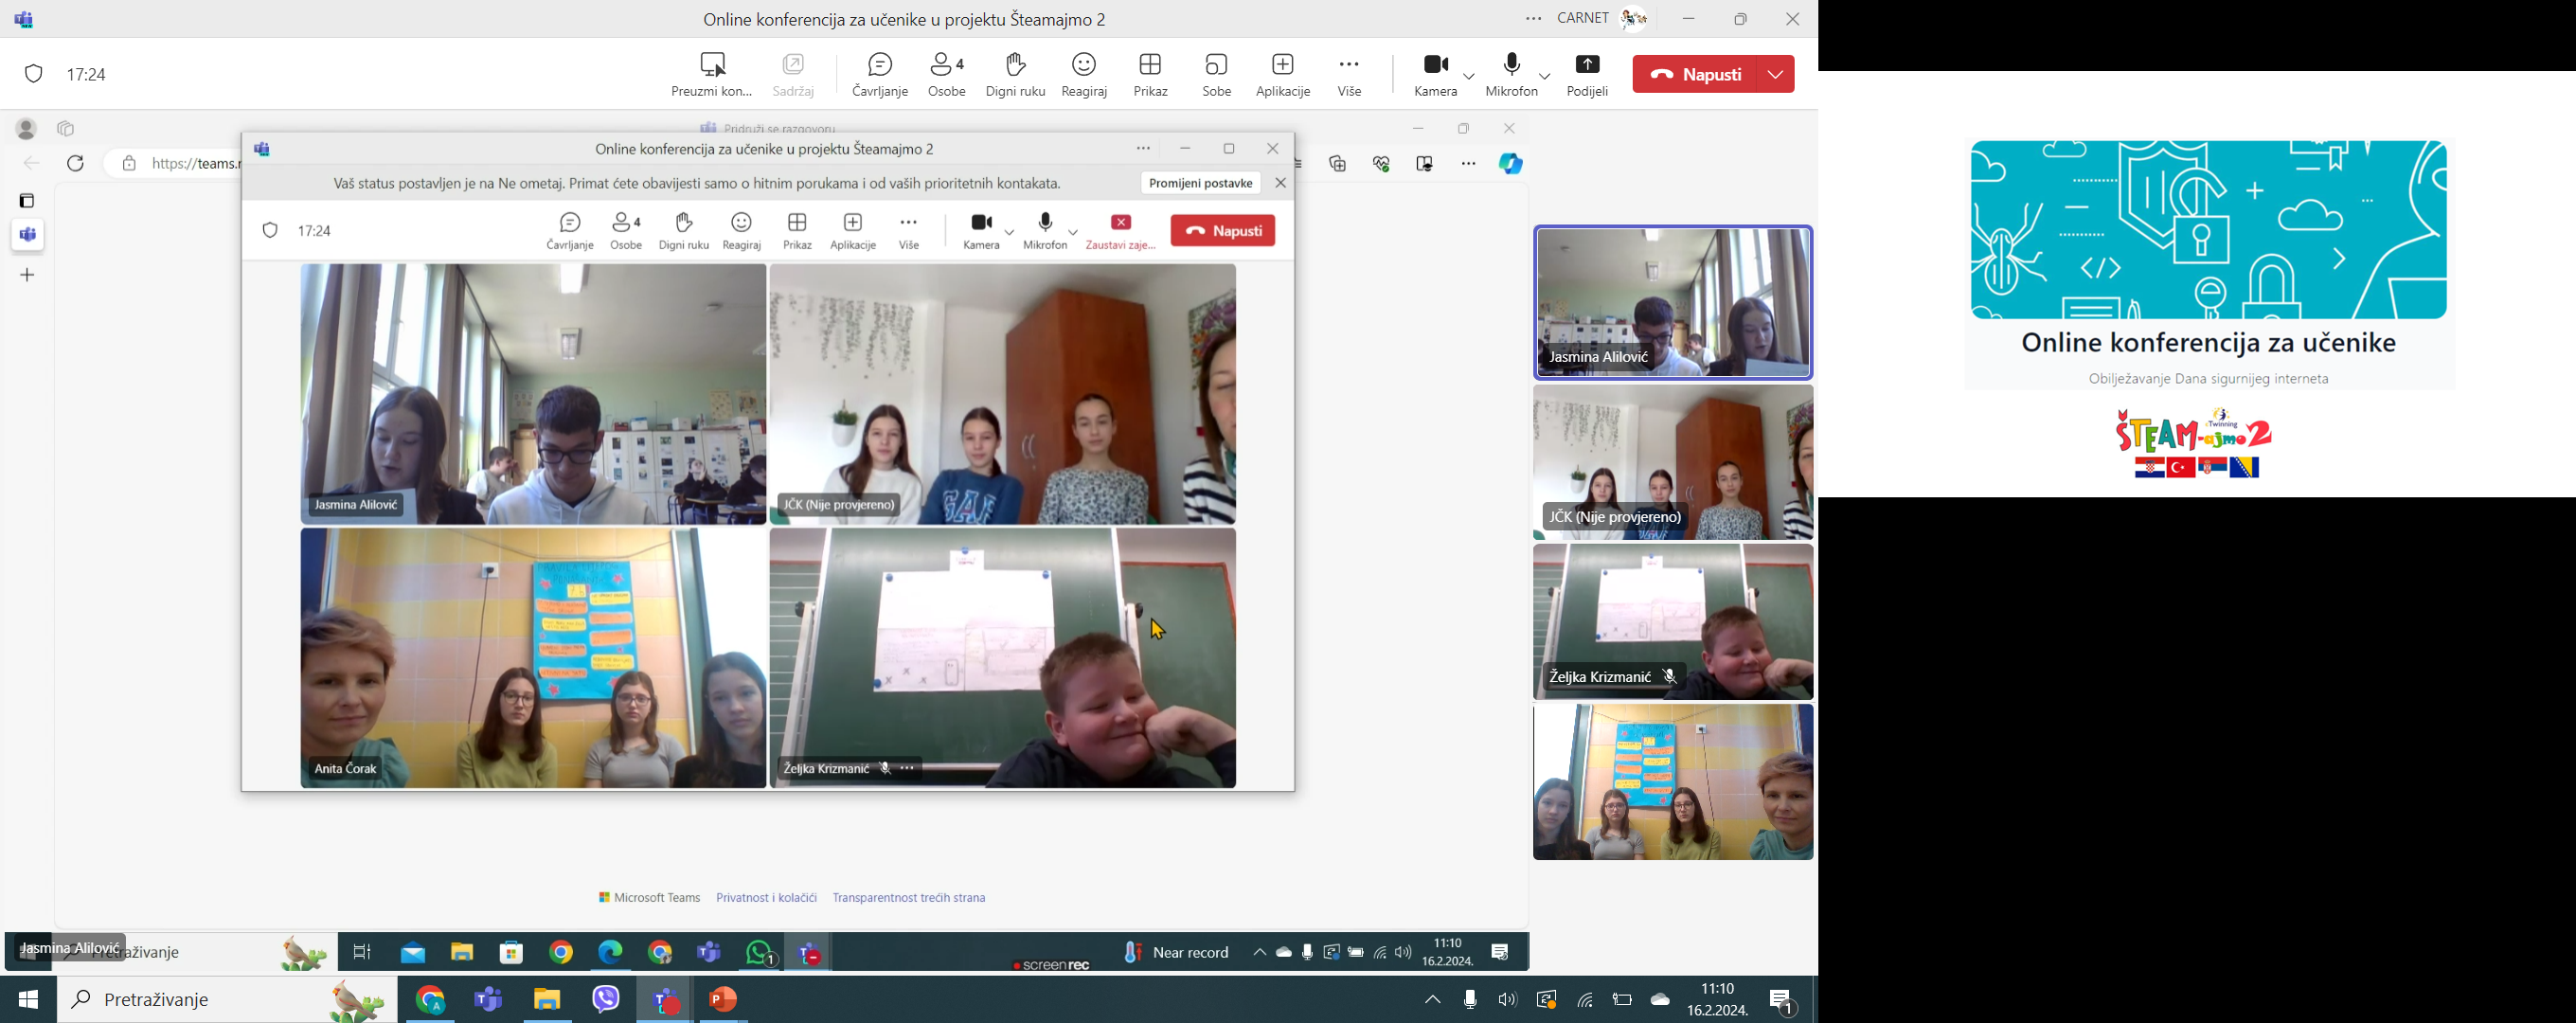The image size is (2576, 1023).
Task: Open Aplikacije in shared screen's Teams window
Action: tap(853, 232)
